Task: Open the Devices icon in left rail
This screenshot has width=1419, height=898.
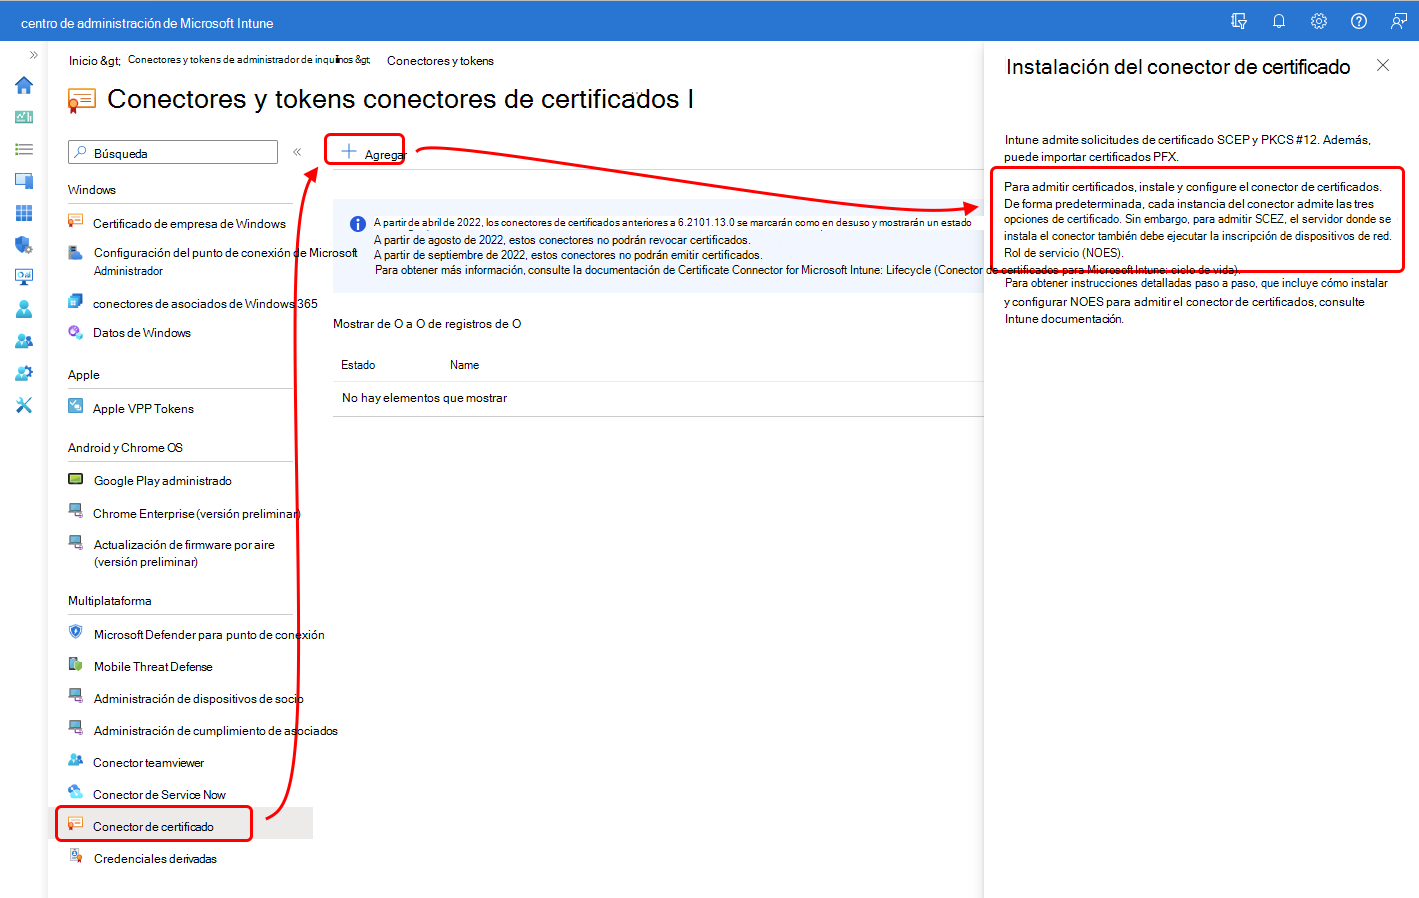Action: click(x=24, y=181)
